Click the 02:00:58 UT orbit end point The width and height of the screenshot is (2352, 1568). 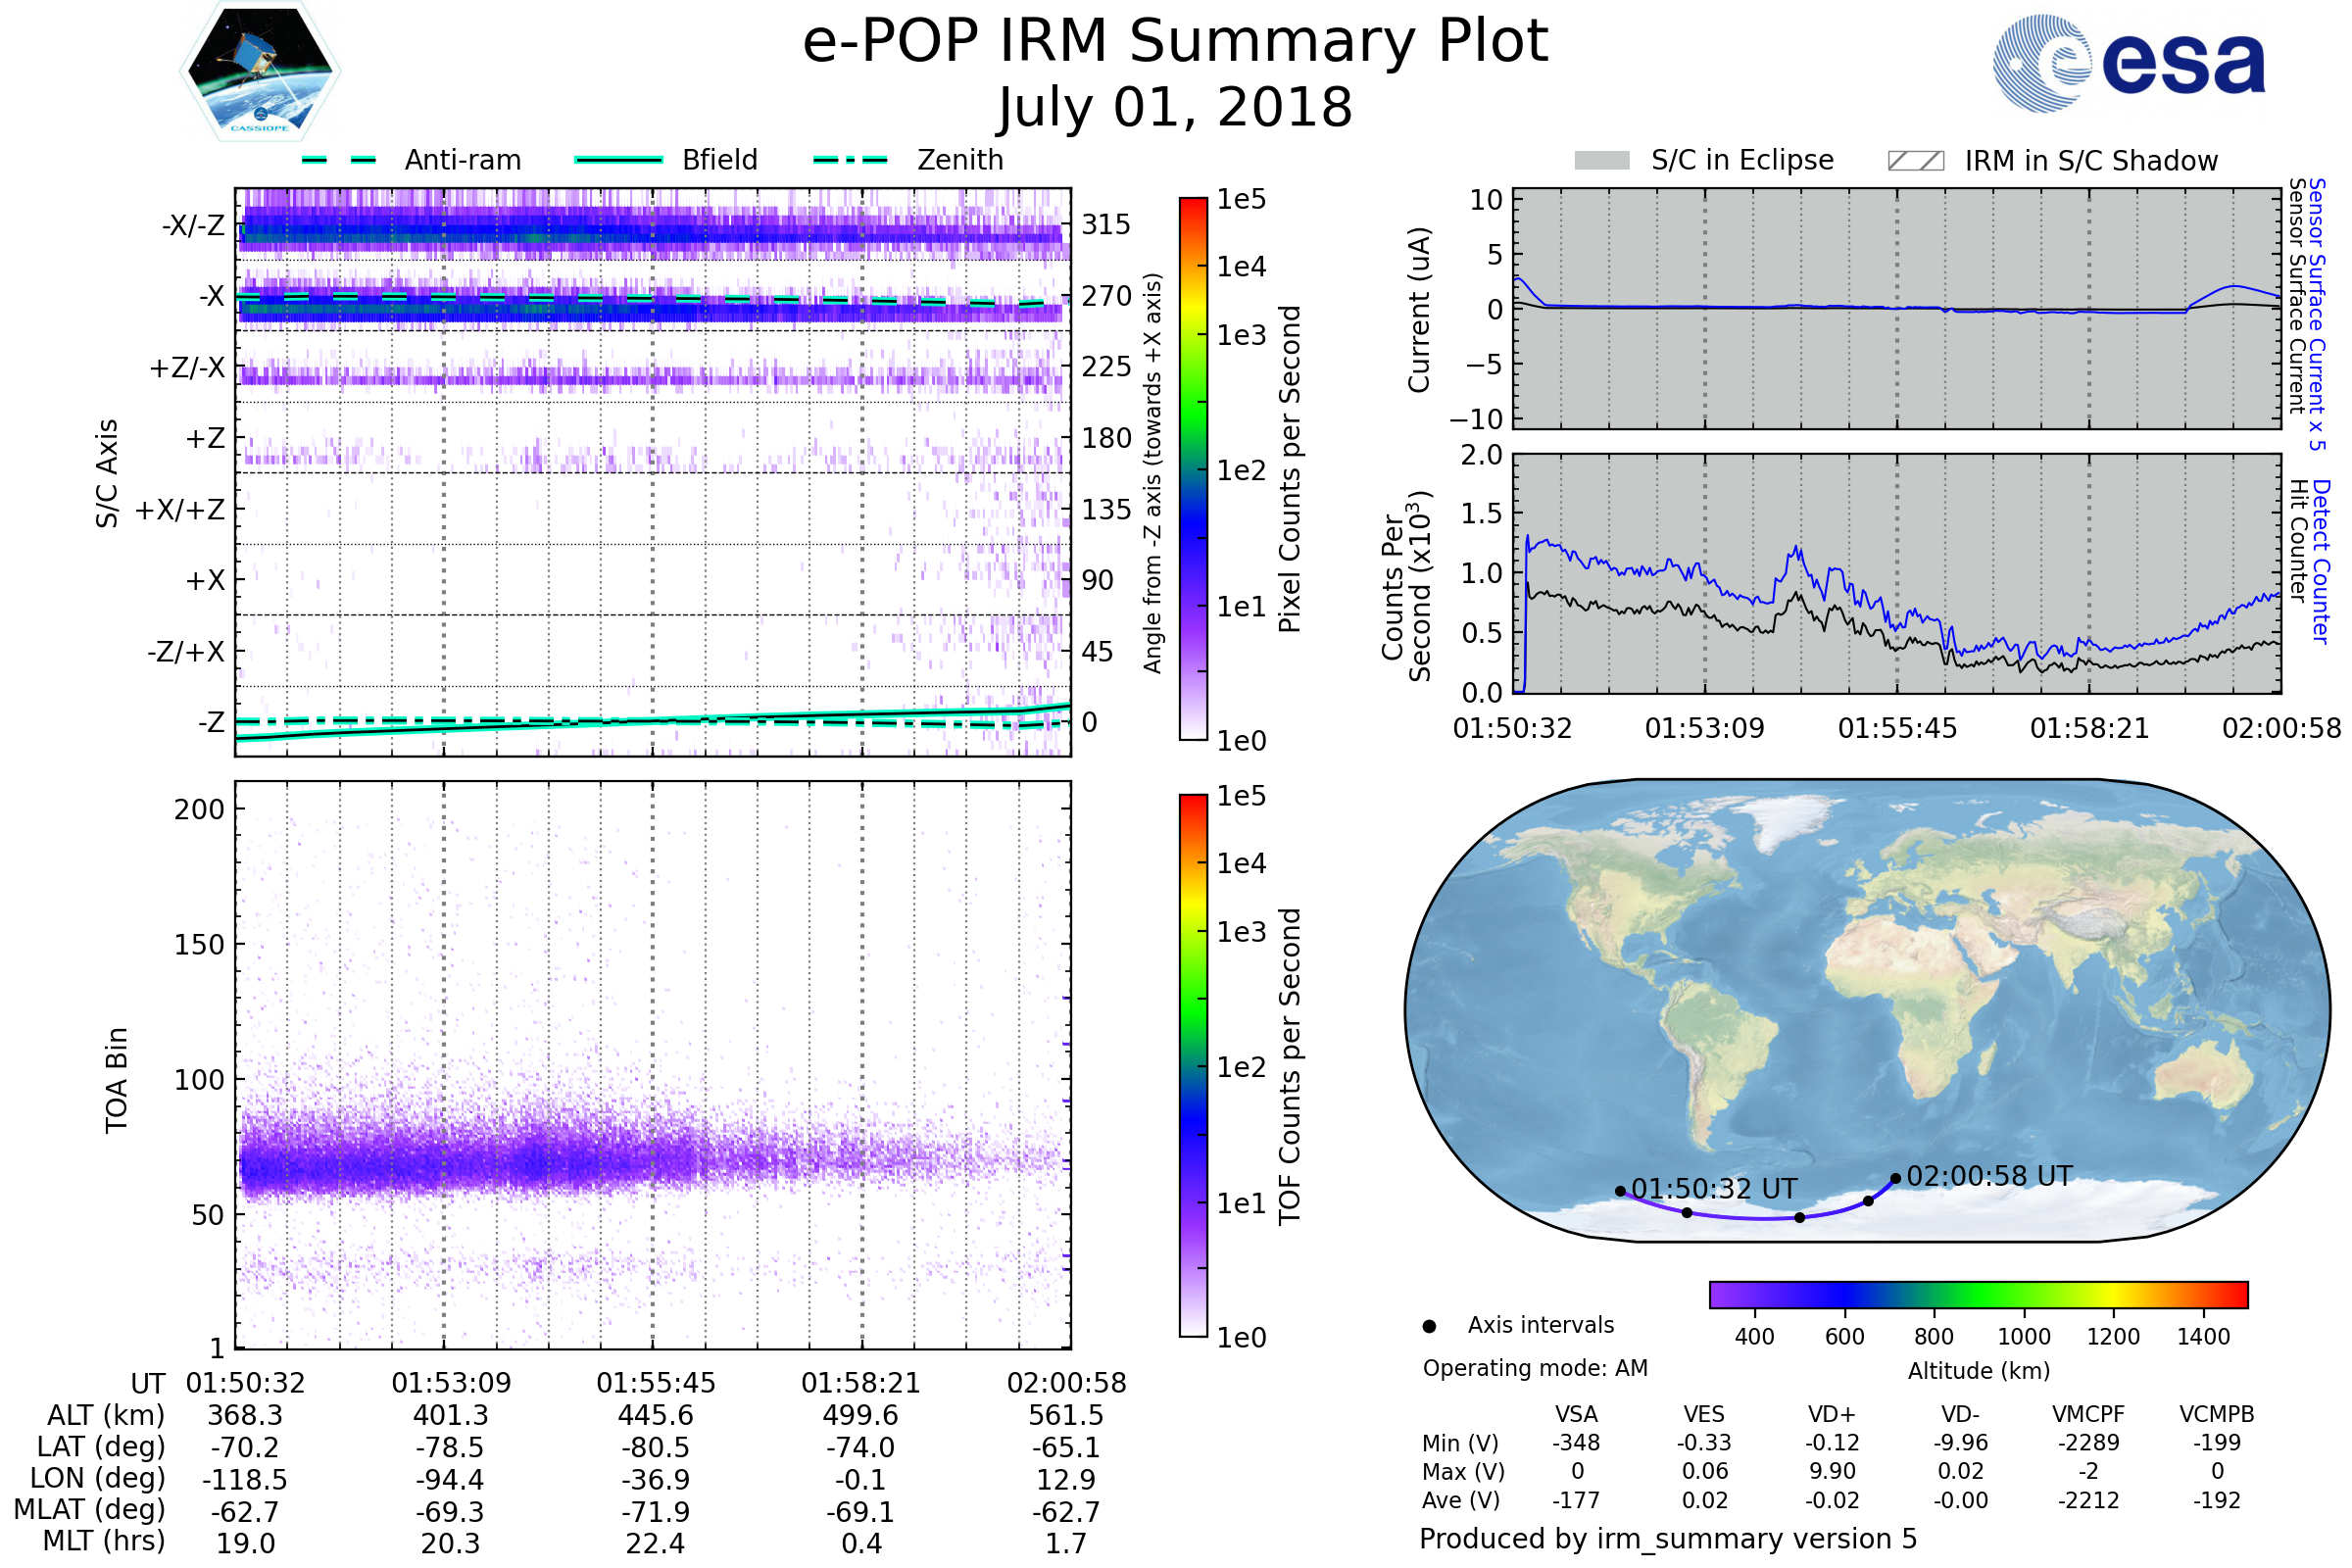(x=1895, y=1178)
